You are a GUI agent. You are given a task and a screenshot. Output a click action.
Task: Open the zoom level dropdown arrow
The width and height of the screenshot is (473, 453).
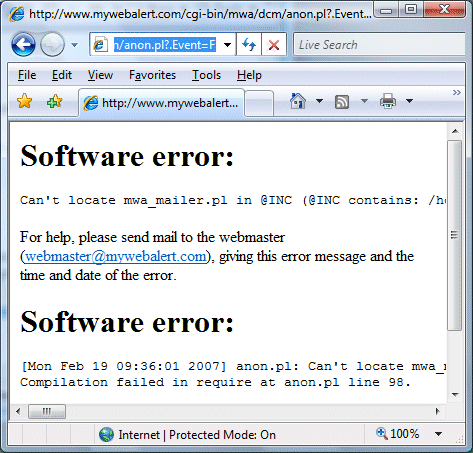pos(438,434)
